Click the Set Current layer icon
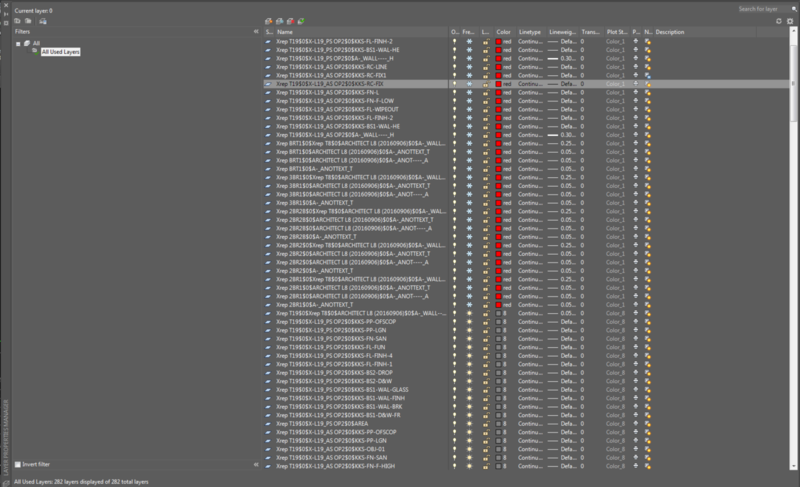Screen dimensions: 800x487 [x=301, y=21]
